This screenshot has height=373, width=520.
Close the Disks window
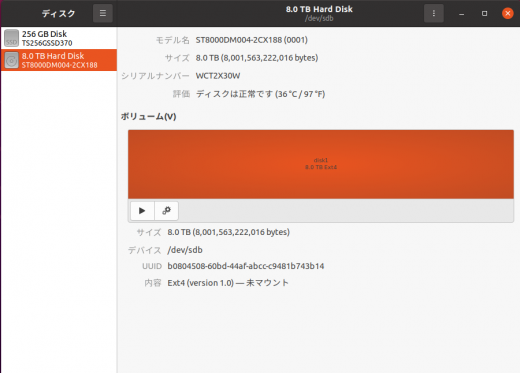508,13
